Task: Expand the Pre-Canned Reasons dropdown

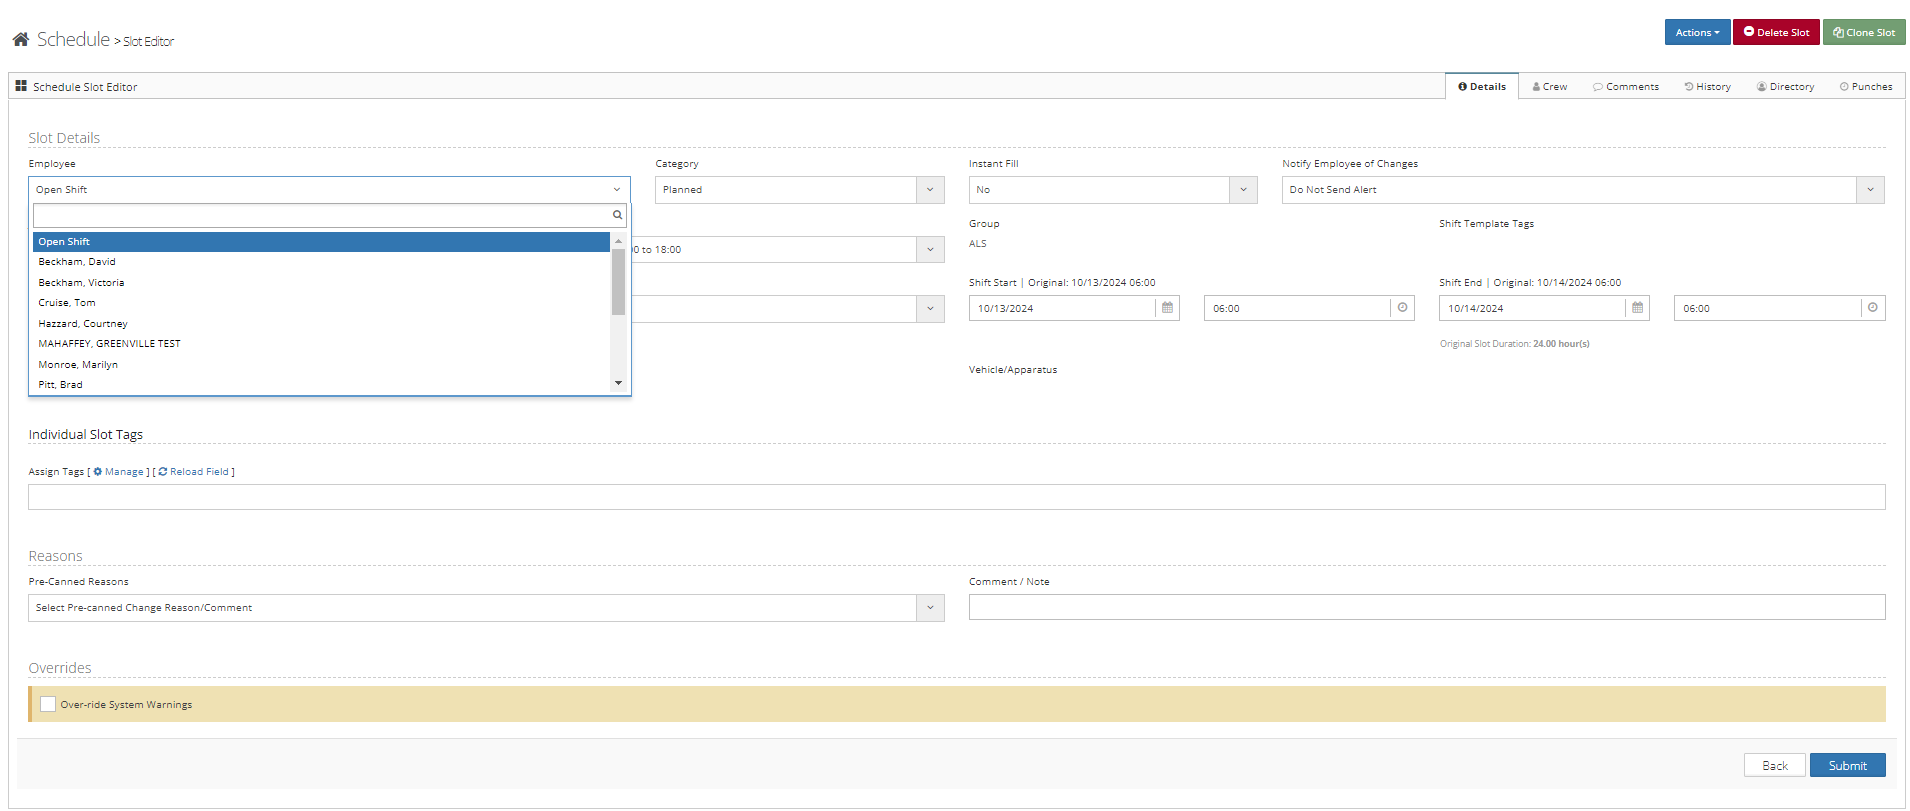Action: [929, 608]
